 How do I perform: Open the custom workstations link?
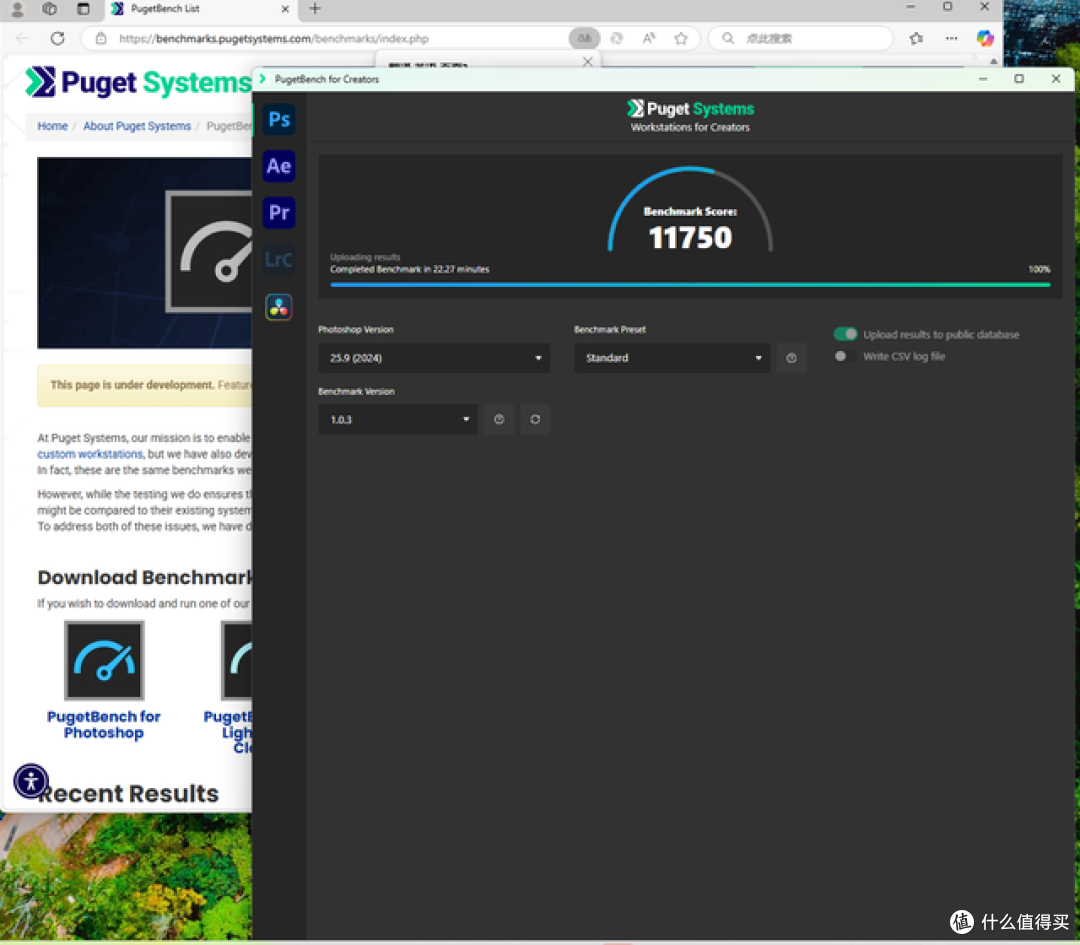[x=90, y=454]
